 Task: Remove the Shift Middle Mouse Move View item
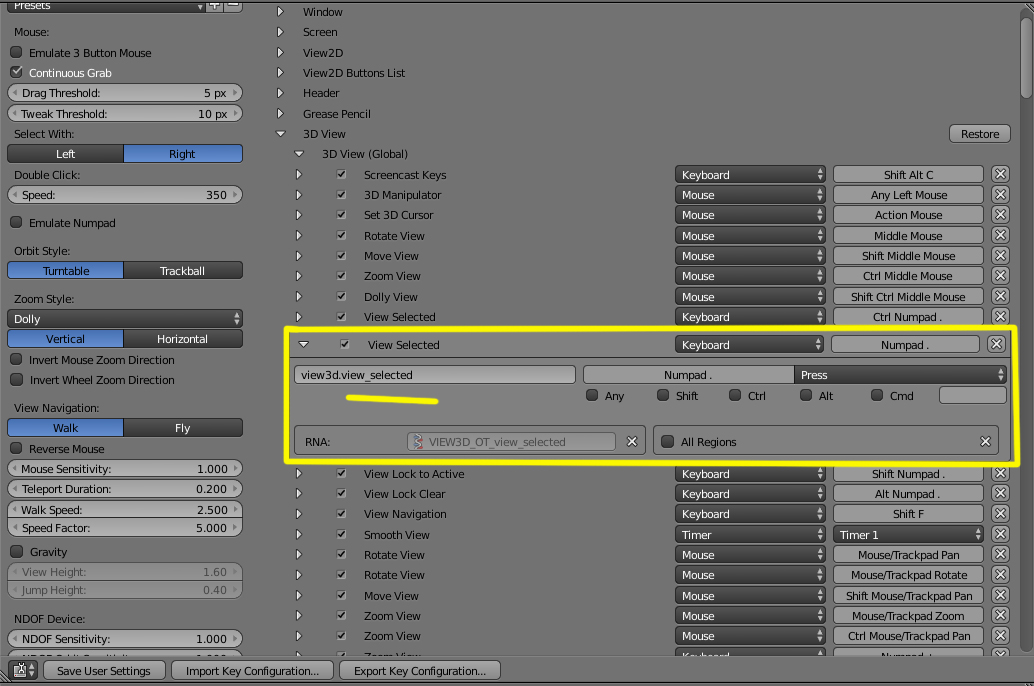(x=1000, y=255)
